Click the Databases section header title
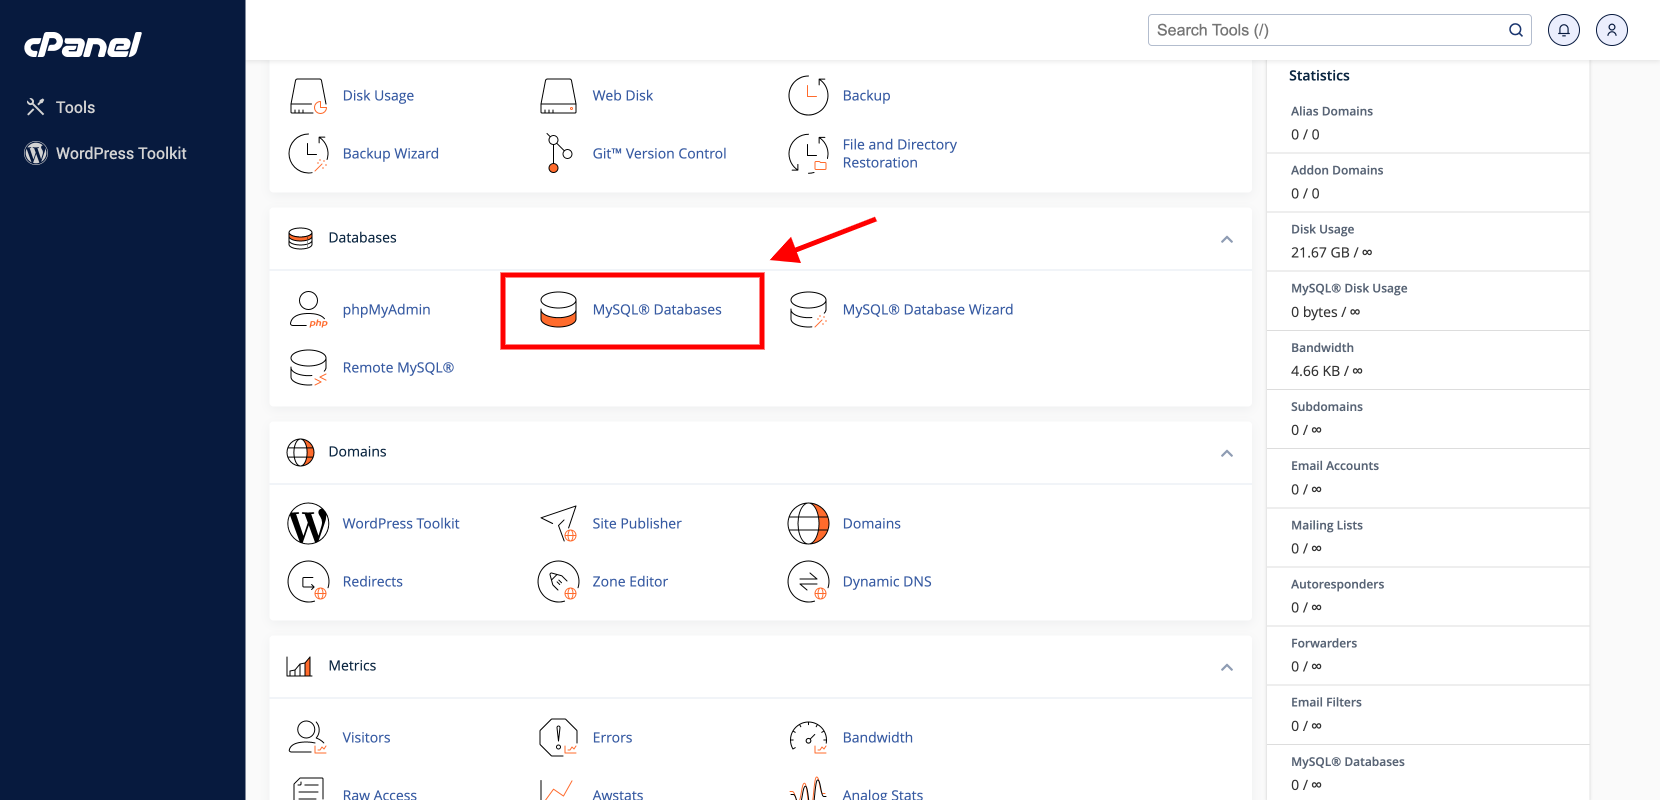Screen dimensions: 1660x800 pyautogui.click(x=362, y=238)
